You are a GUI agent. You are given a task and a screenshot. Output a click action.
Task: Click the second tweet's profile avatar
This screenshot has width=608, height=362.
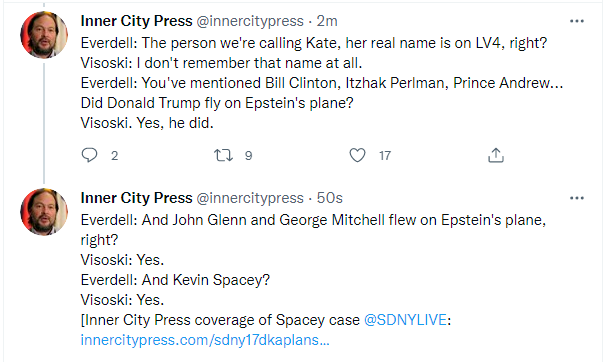click(x=44, y=212)
